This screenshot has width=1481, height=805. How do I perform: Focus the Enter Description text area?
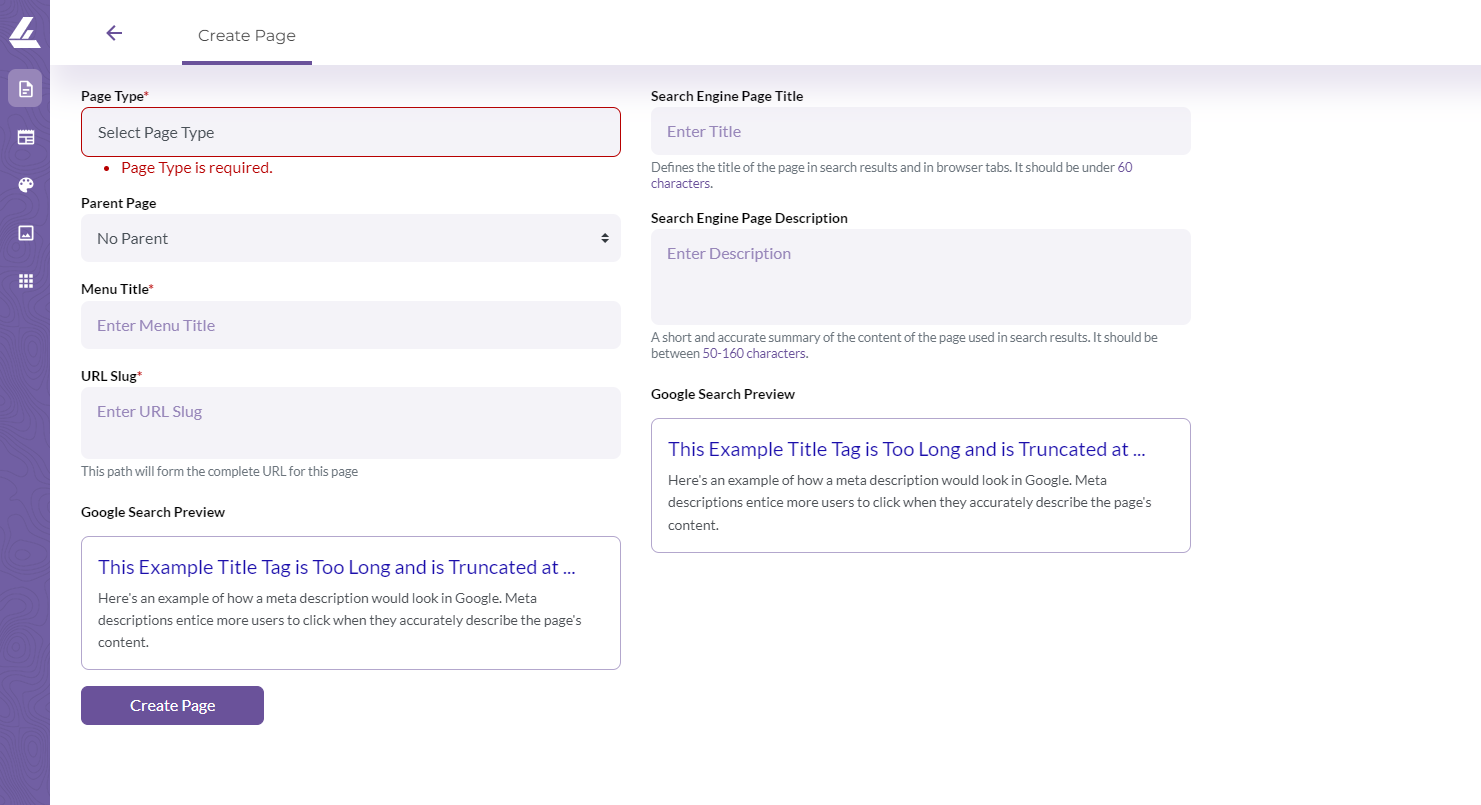921,277
